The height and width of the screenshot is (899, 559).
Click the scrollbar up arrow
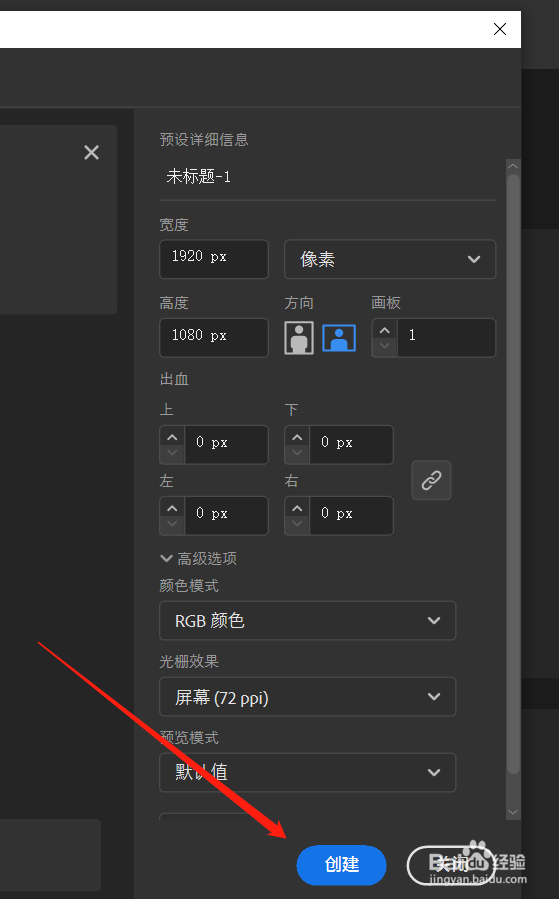[x=513, y=166]
